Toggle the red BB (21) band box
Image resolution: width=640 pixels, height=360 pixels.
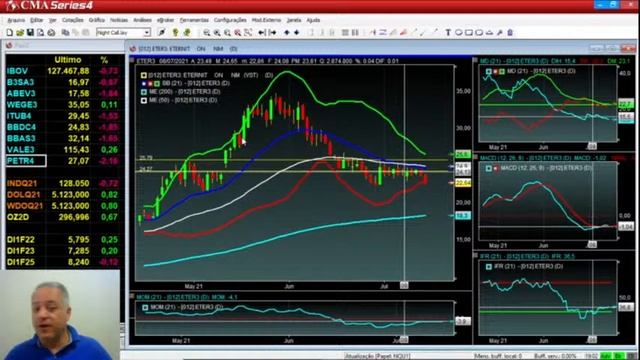point(150,83)
